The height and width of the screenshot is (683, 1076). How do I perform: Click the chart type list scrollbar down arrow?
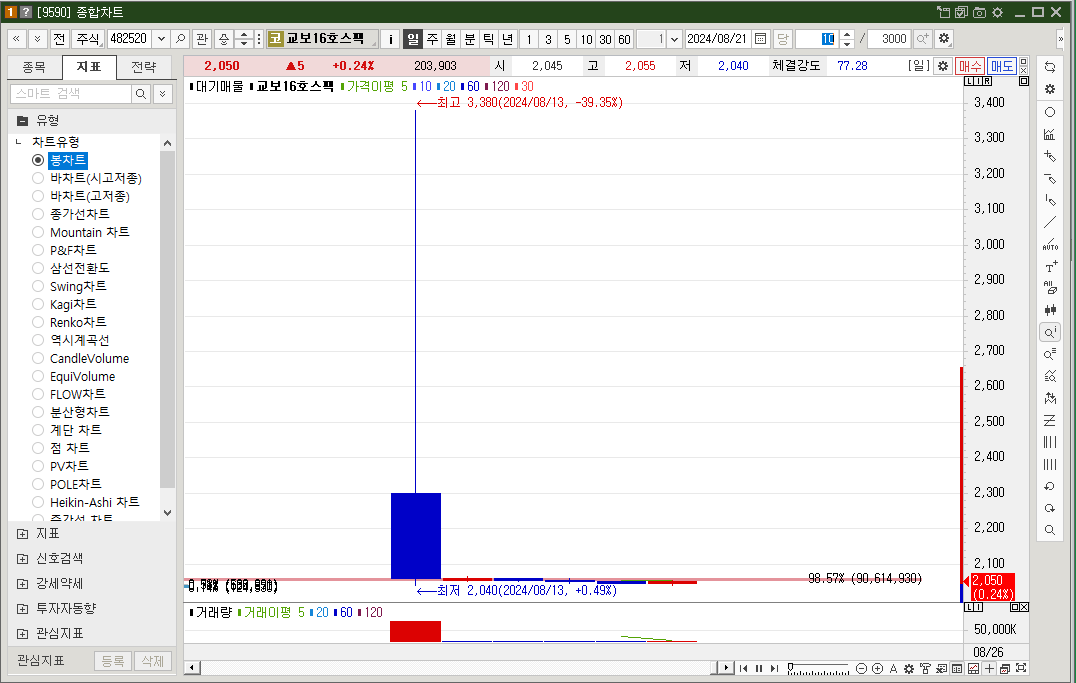(167, 513)
